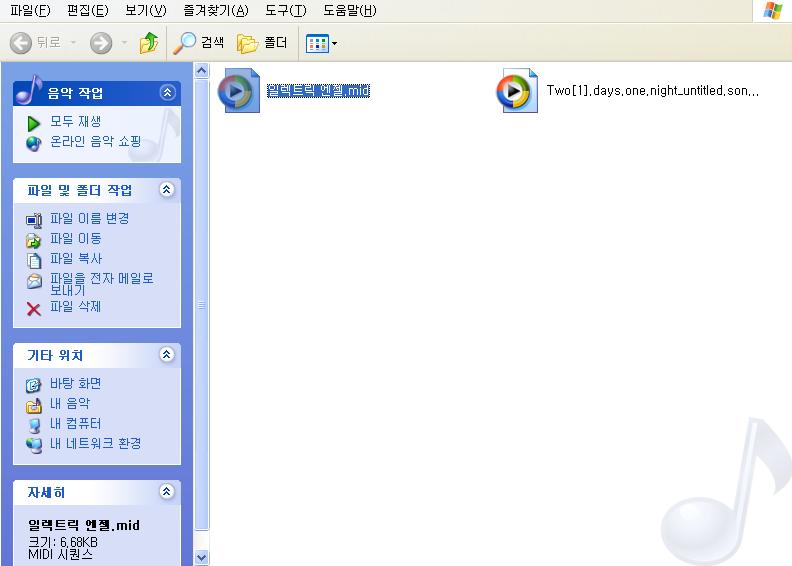
Task: Click the desktop icon beside 바탕 화면
Action: [33, 386]
